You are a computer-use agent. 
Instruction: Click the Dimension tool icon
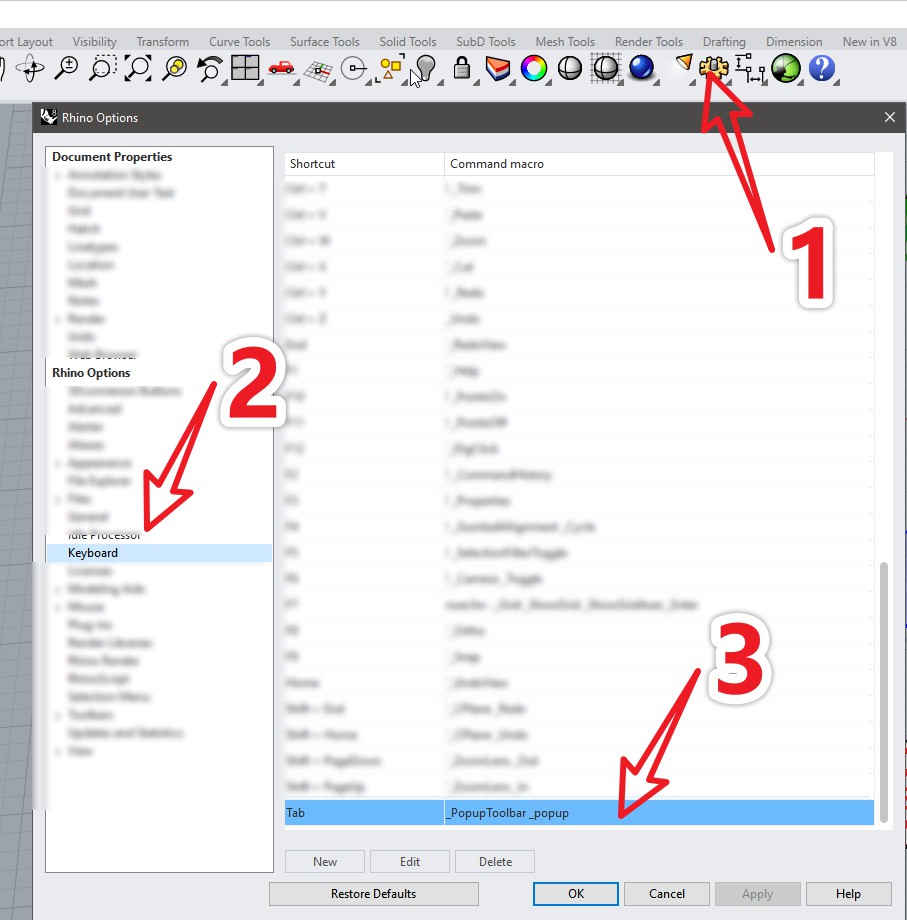pyautogui.click(x=749, y=68)
